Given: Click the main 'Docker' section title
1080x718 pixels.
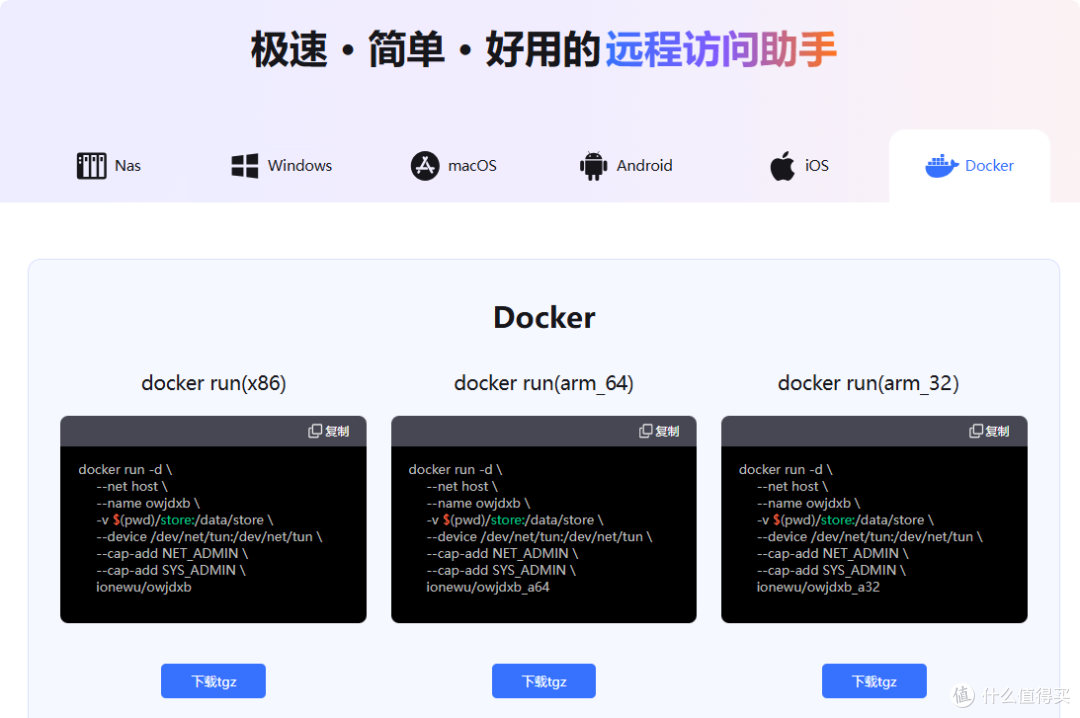Looking at the screenshot, I should [x=544, y=318].
